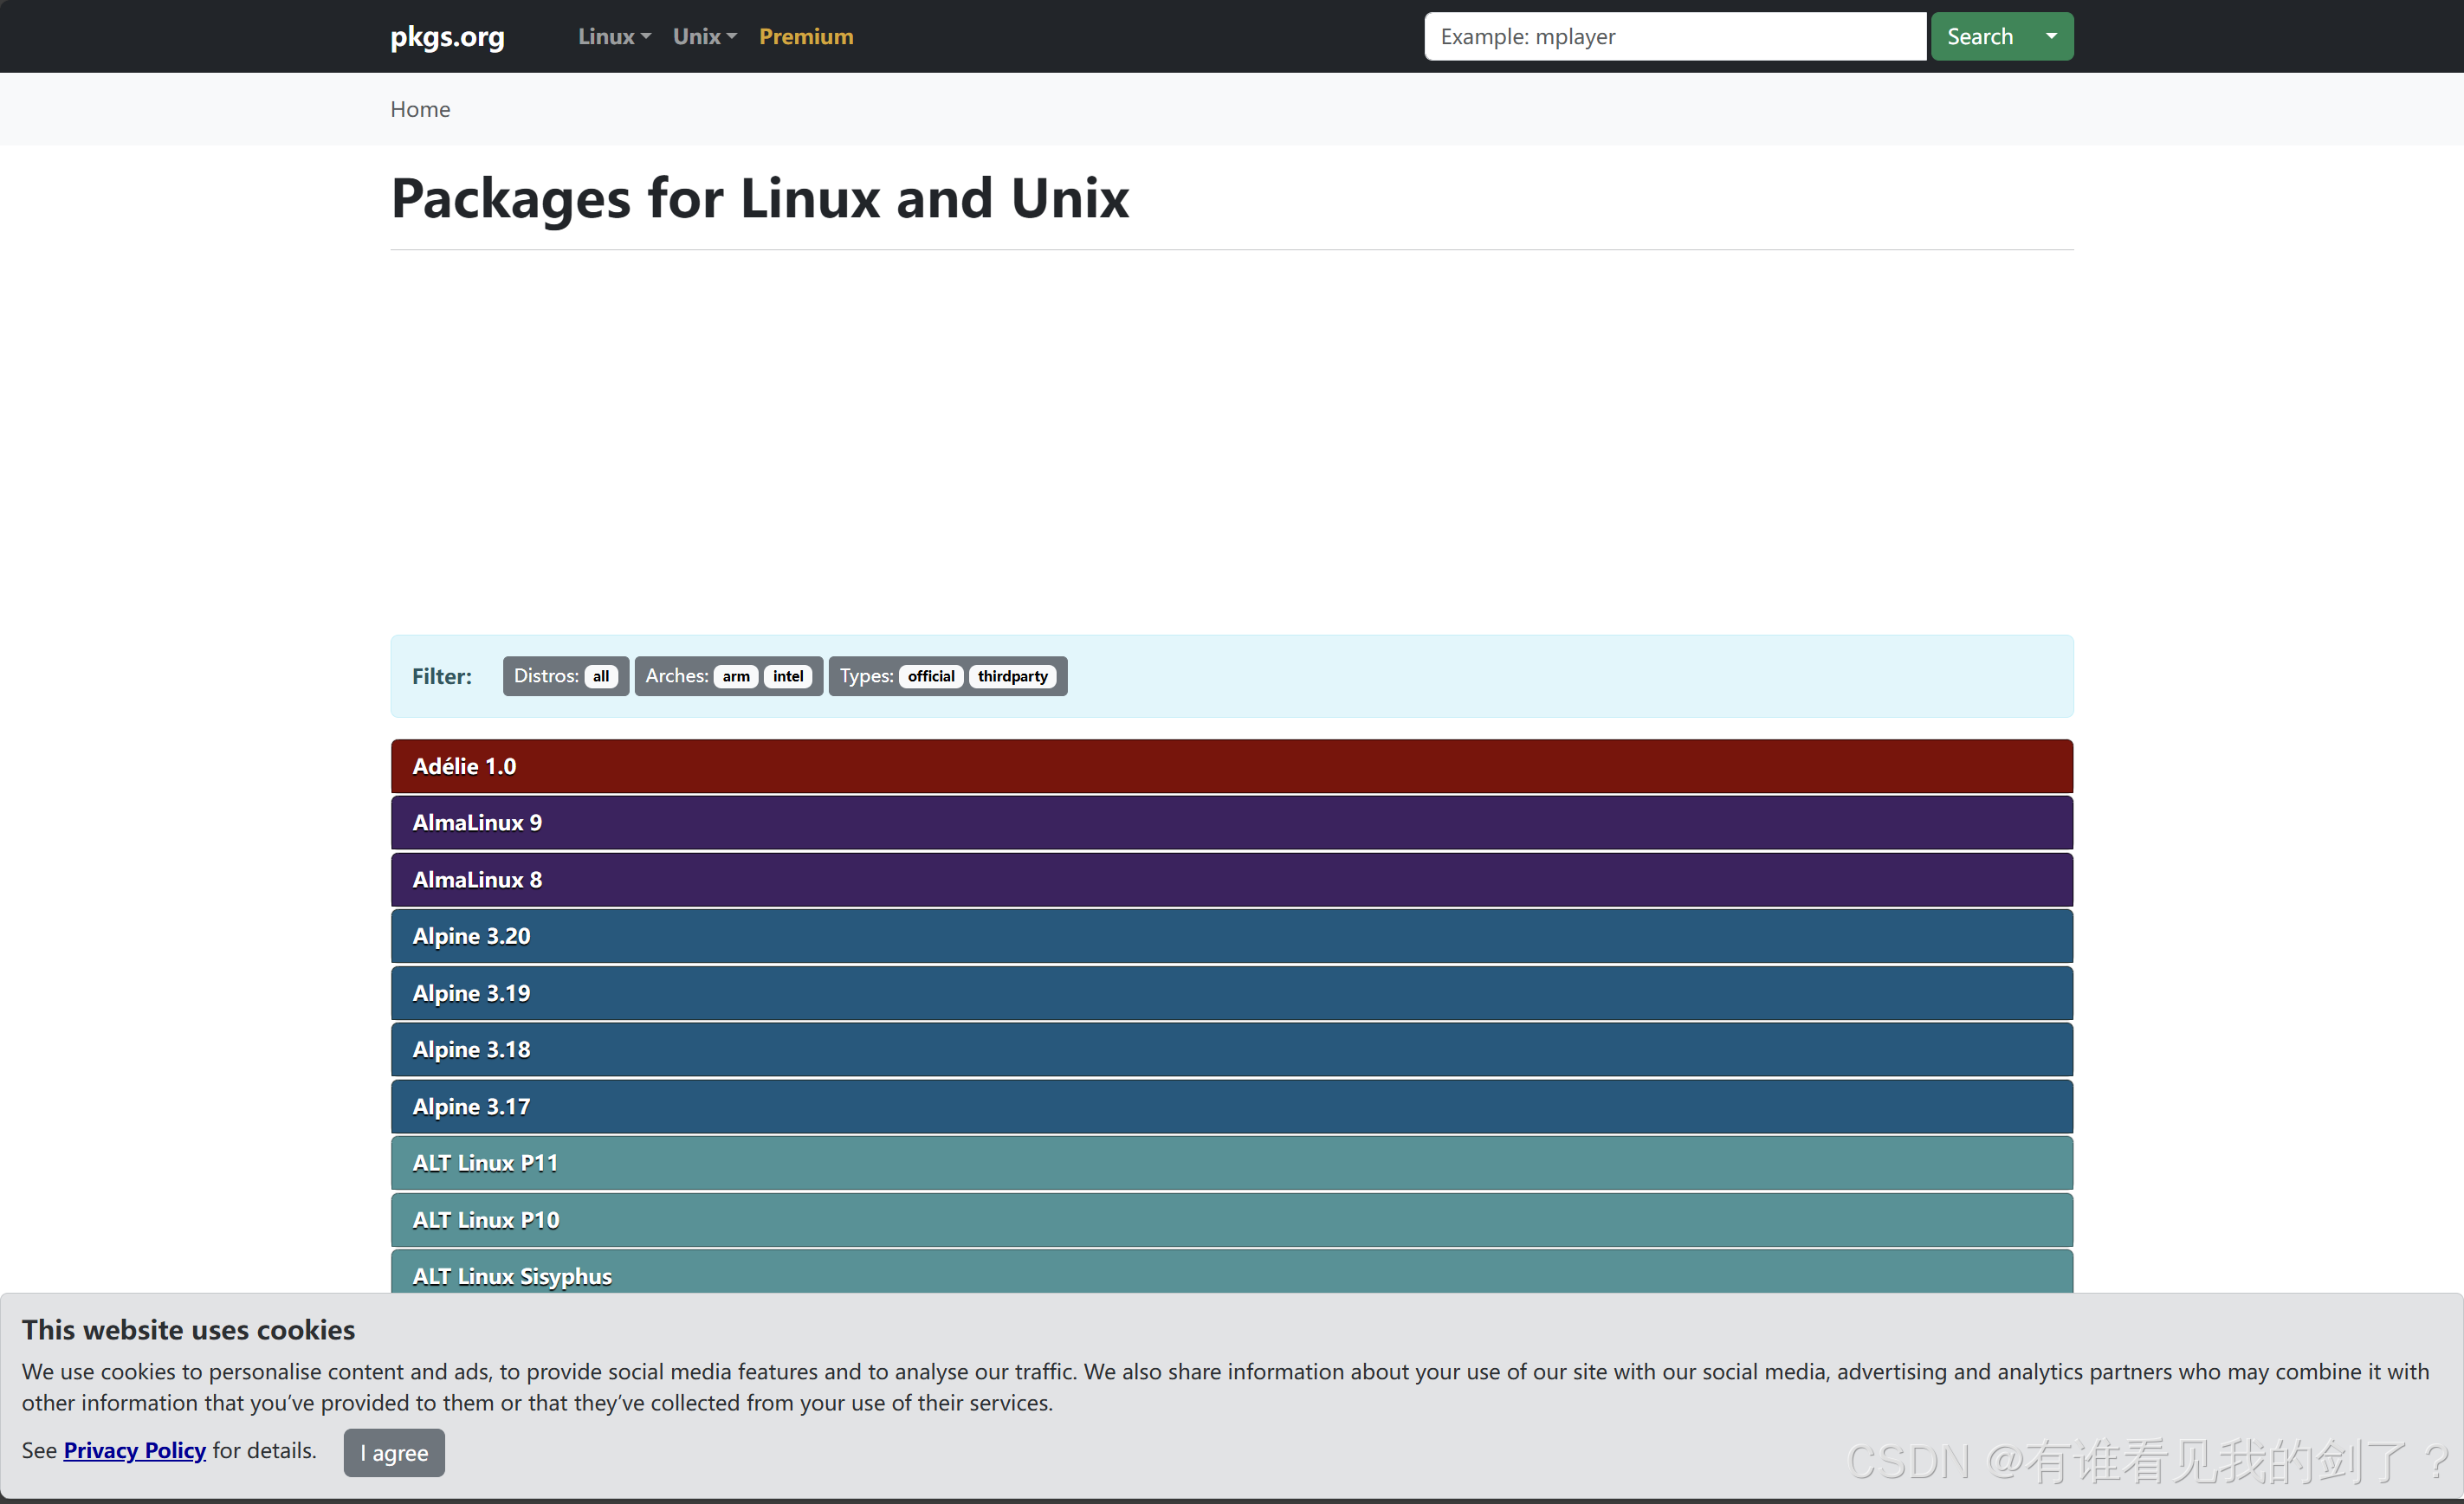The height and width of the screenshot is (1504, 2464).
Task: Open the ALT Linux P11 bar
Action: 1231,1162
